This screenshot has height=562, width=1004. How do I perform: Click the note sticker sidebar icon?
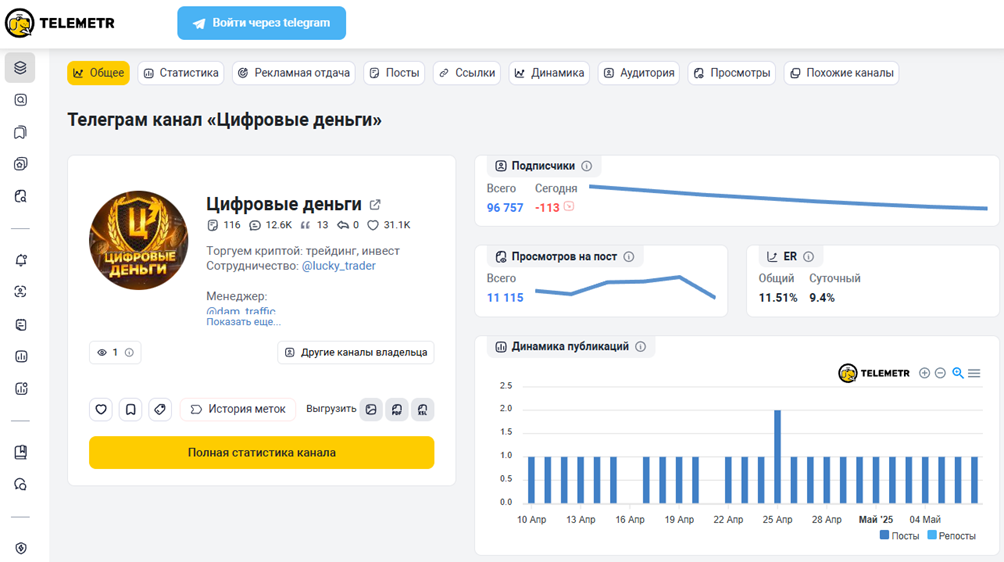click(20, 325)
